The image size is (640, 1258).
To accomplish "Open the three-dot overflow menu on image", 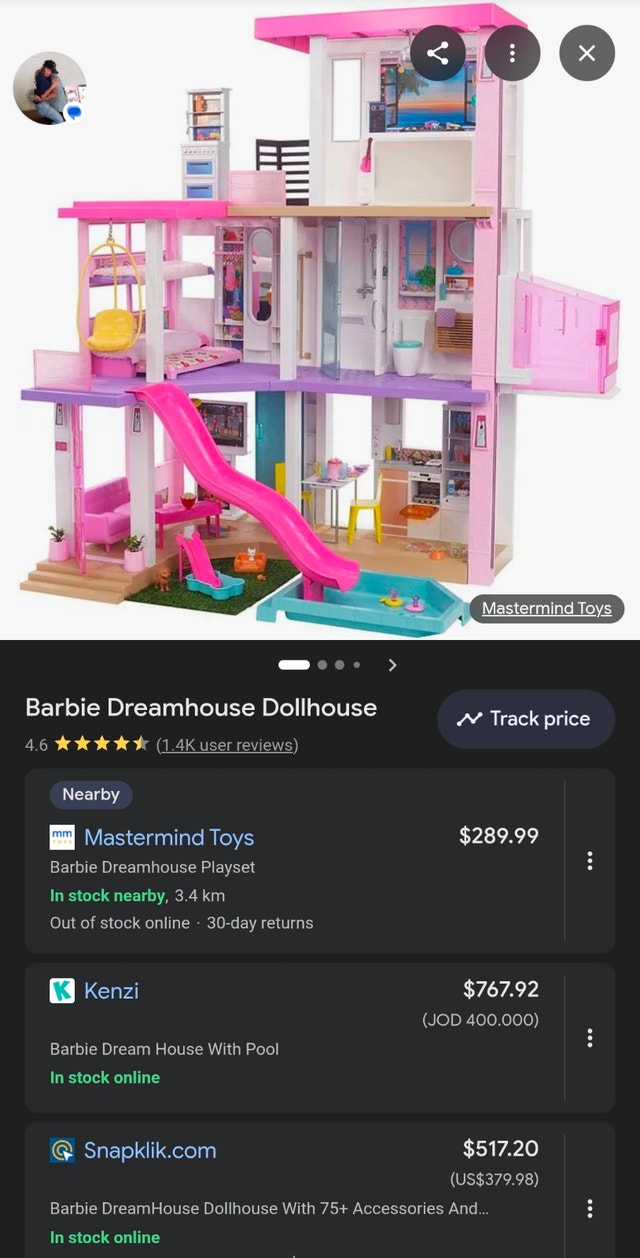I will [512, 53].
